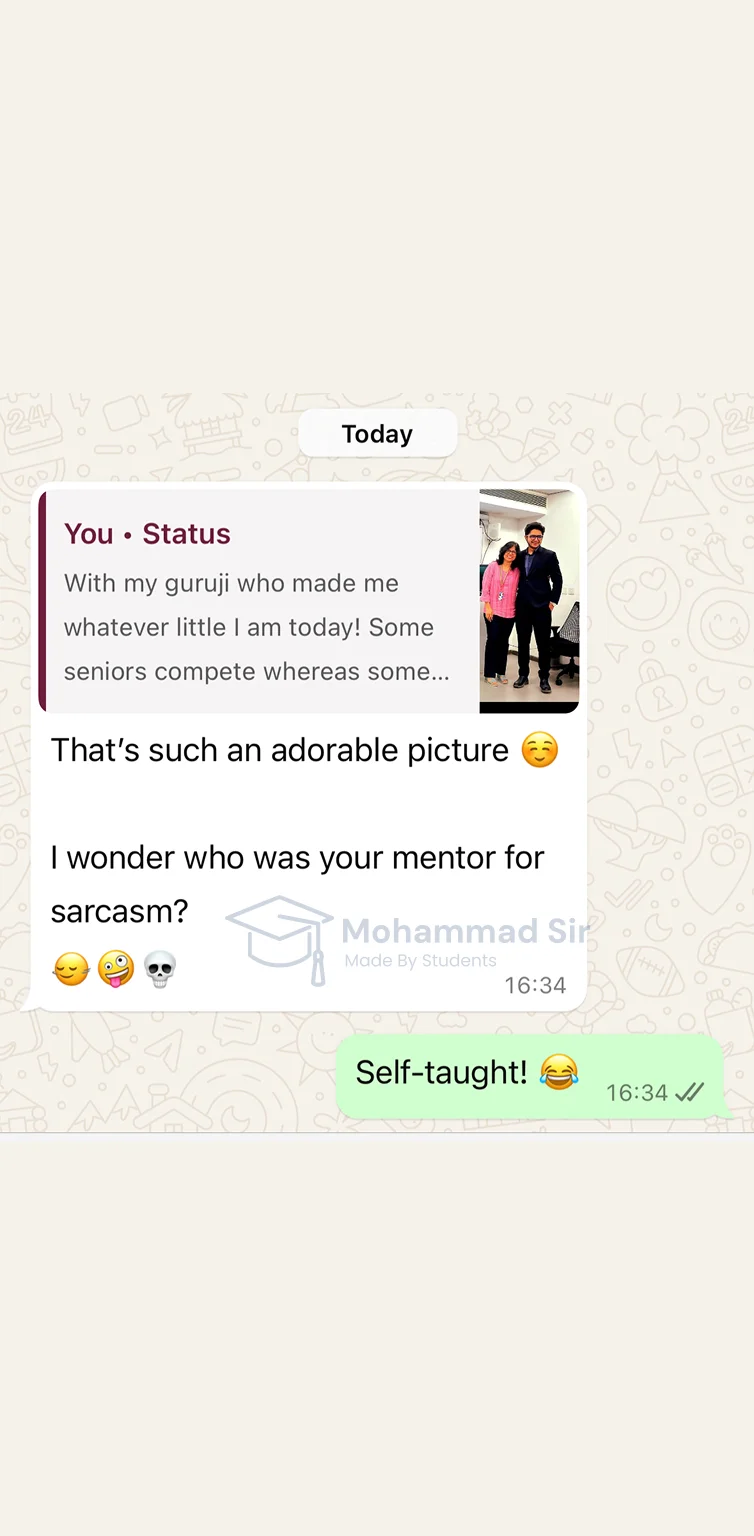This screenshot has height=1536, width=754.
Task: Tap the 'You' sender label in the quoted reply
Action: click(88, 534)
